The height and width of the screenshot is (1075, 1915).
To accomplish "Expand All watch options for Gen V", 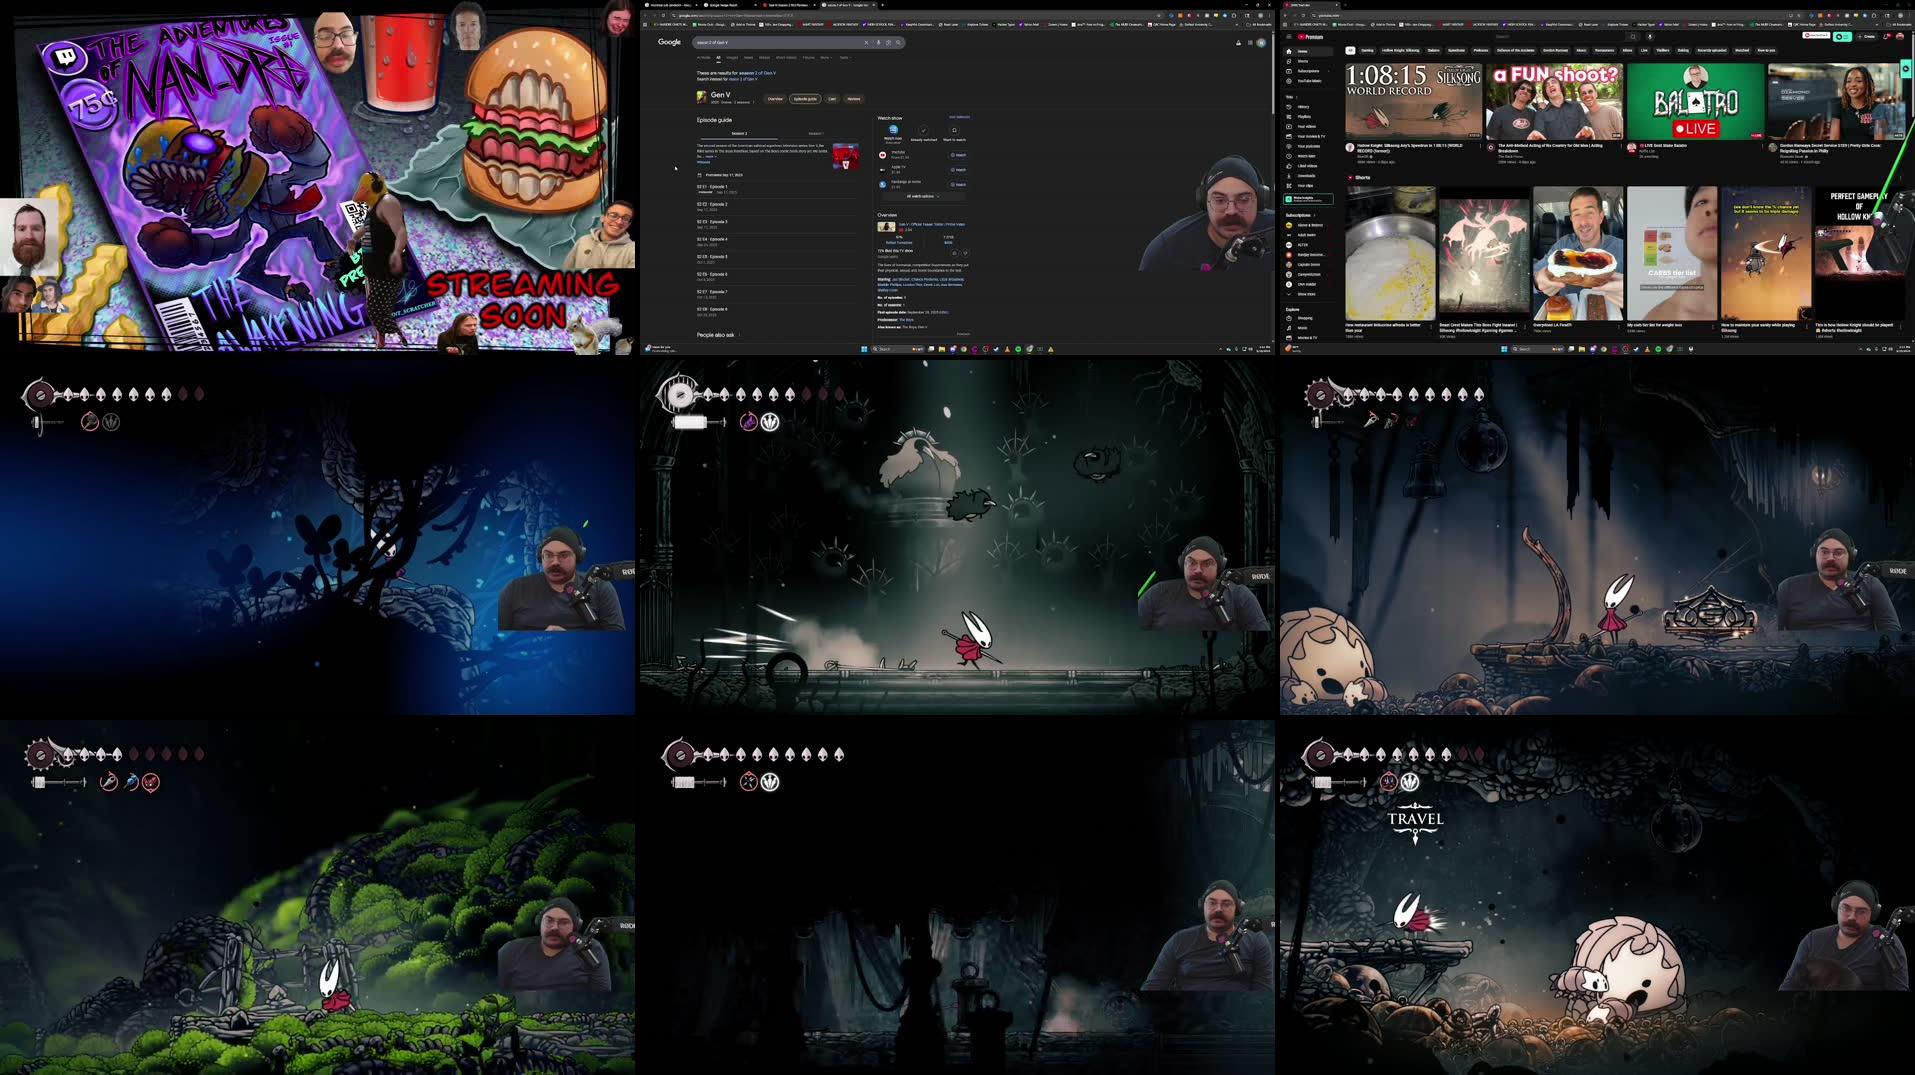I will pos(922,196).
